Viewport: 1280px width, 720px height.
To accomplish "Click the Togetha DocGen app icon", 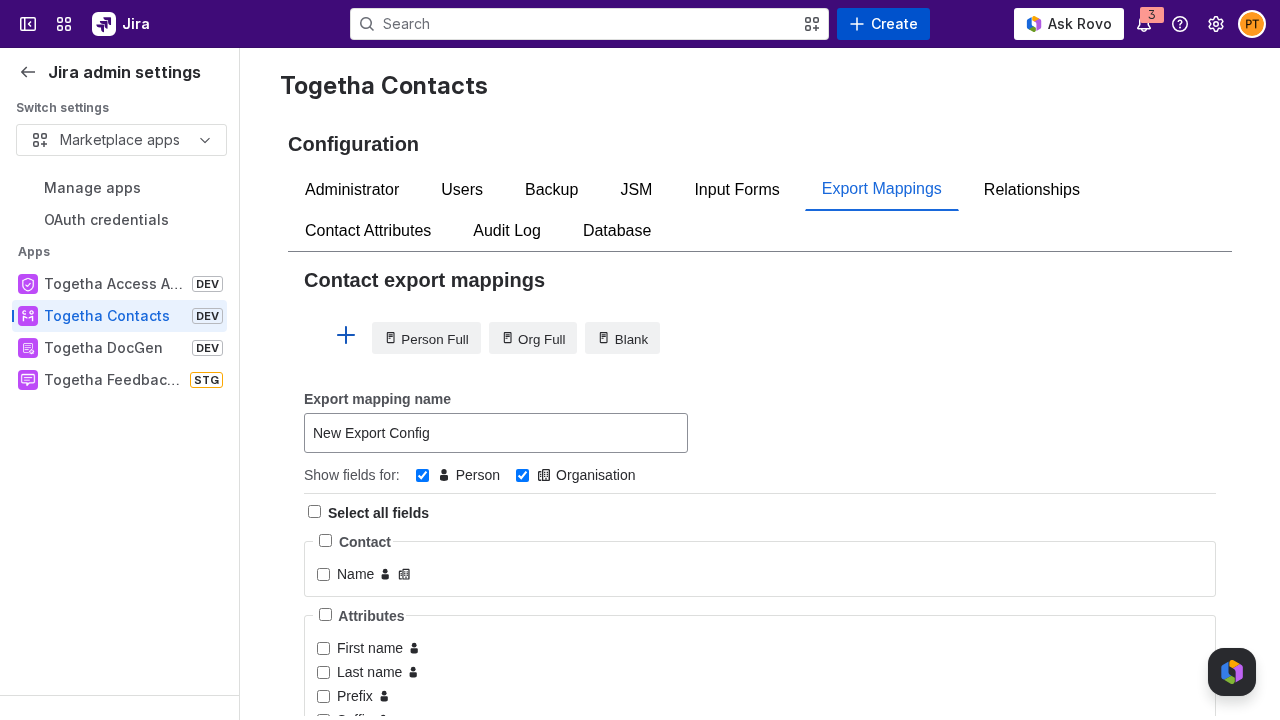I will click(28, 348).
